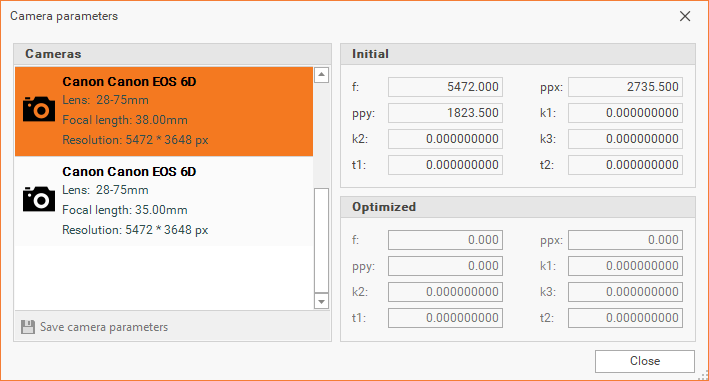Click the camera list scrollbar thumb
The width and height of the screenshot is (709, 381).
tap(321, 240)
